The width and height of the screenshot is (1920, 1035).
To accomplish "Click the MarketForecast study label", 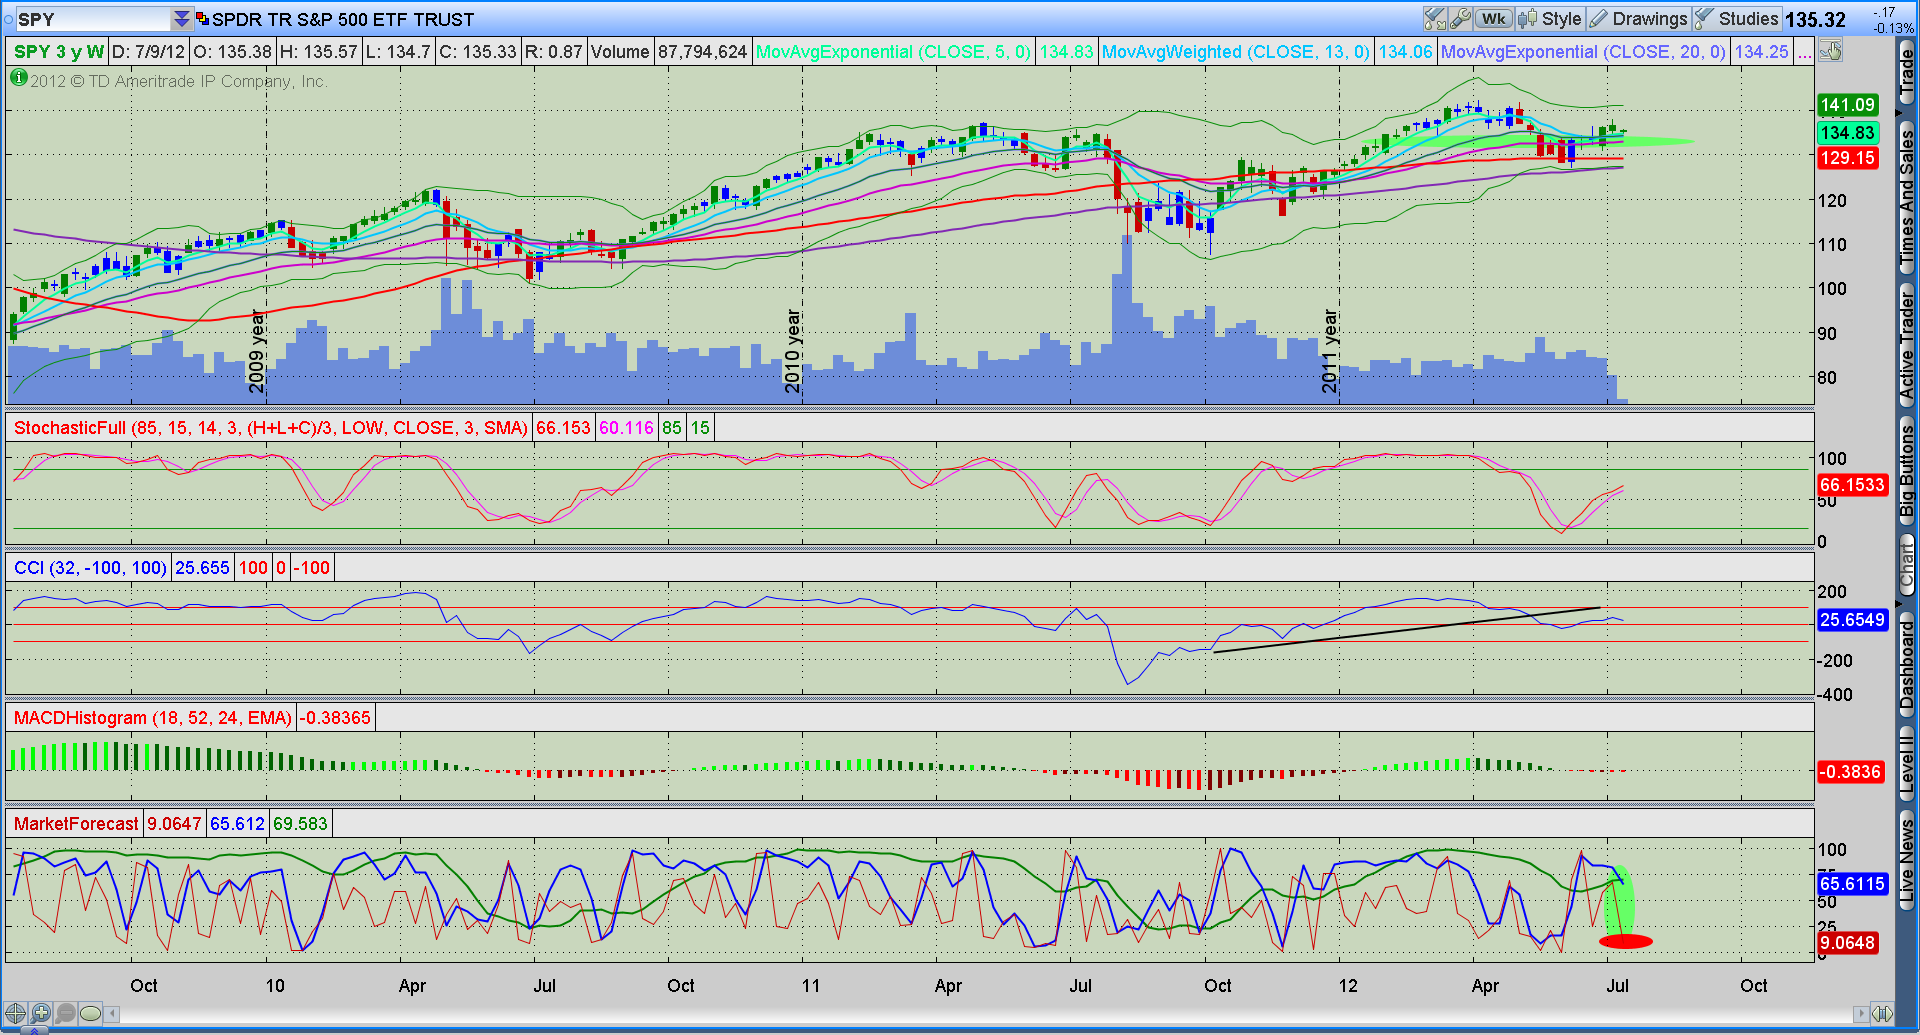I will (76, 824).
